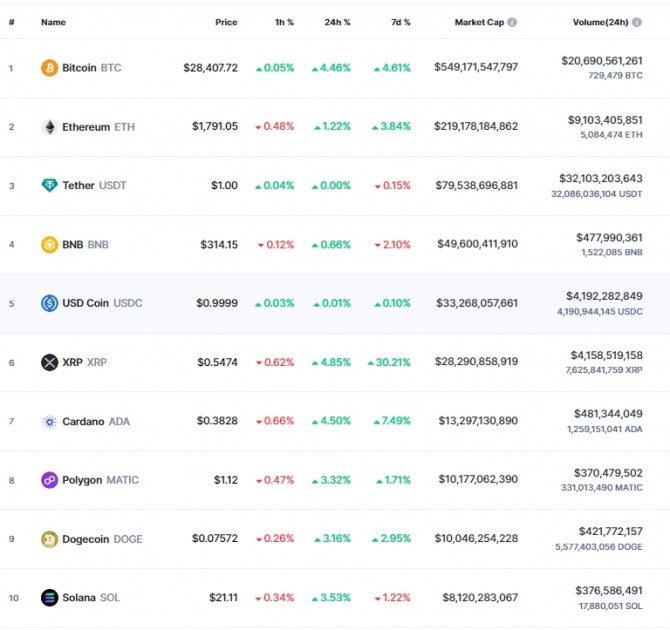This screenshot has height=630, width=670.
Task: Click the Polygon purple logo icon
Action: [50, 480]
